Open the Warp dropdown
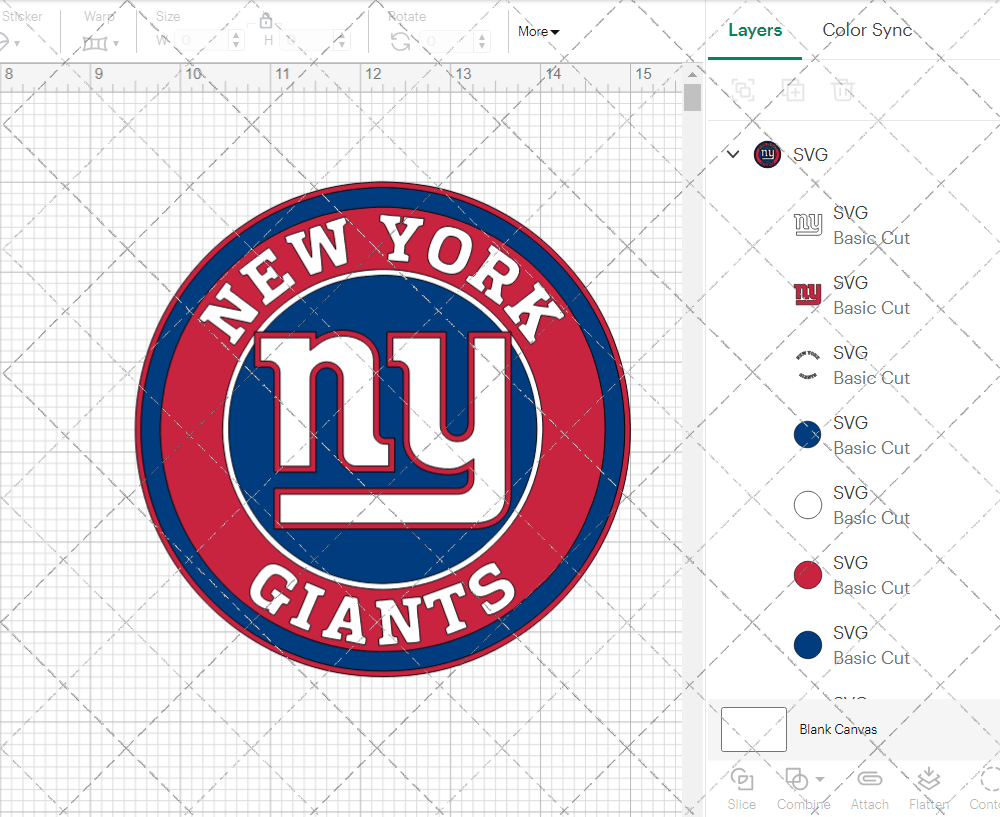Viewport: 1000px width, 817px height. point(102,43)
